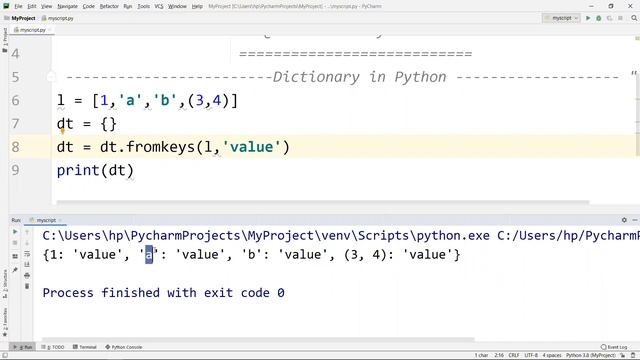This screenshot has width=640, height=360.
Task: Open the Run menu
Action: point(128,6)
